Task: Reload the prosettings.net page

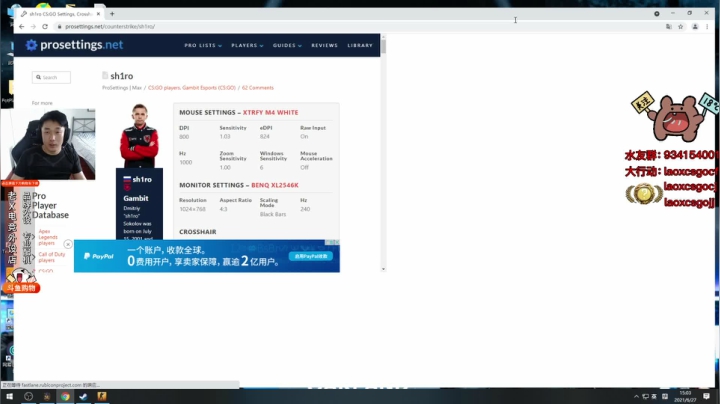Action: [x=45, y=27]
